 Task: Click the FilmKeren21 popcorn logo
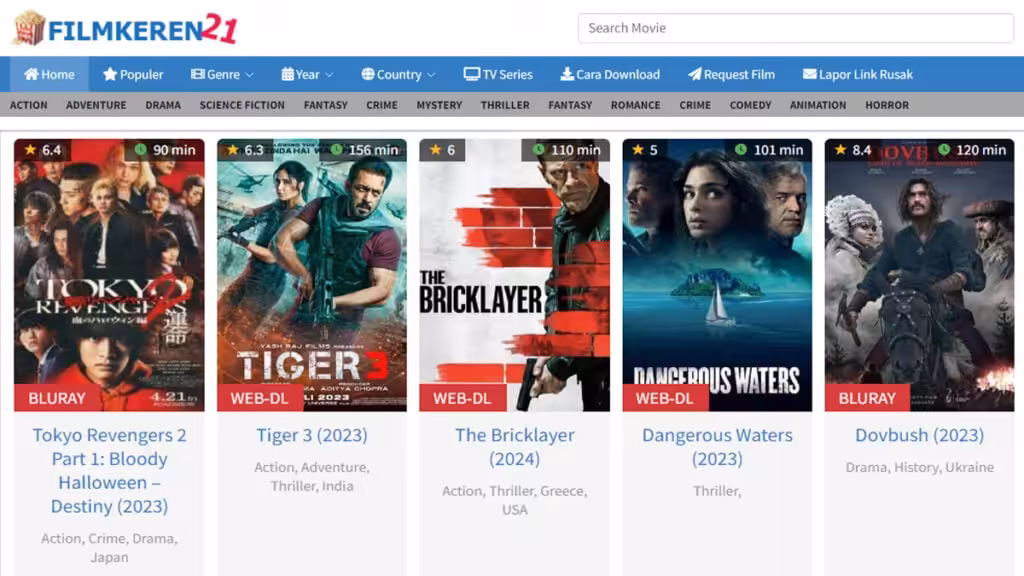(28, 28)
